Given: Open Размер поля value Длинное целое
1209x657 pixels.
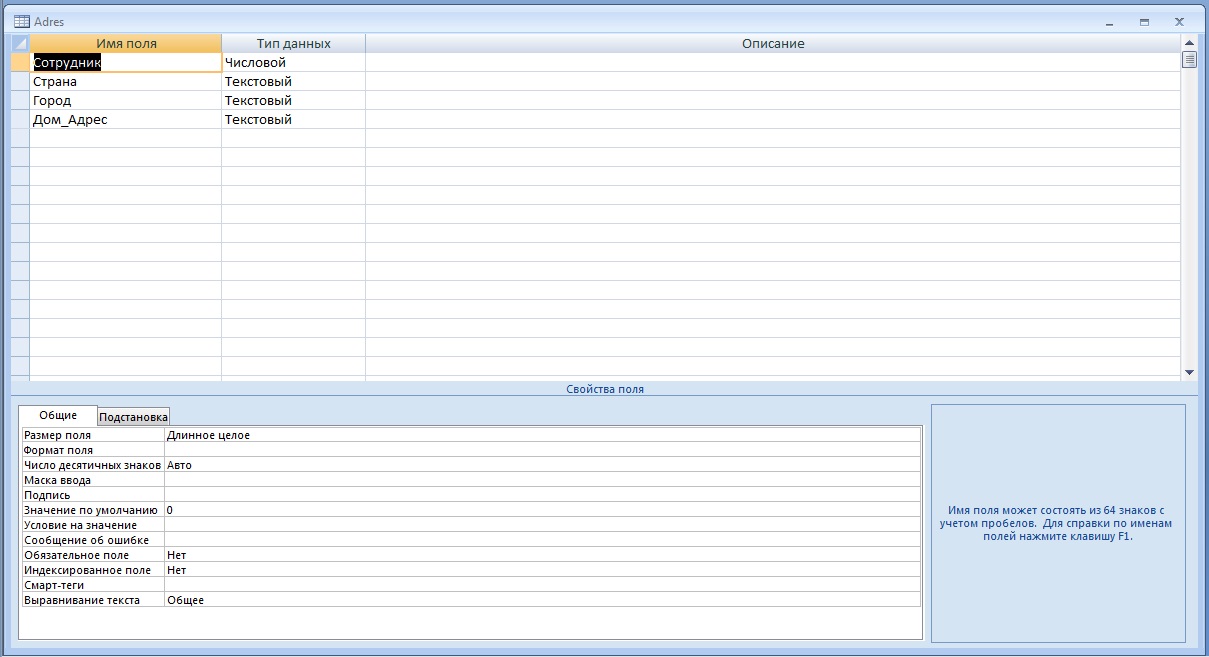Looking at the screenshot, I should click(542, 435).
